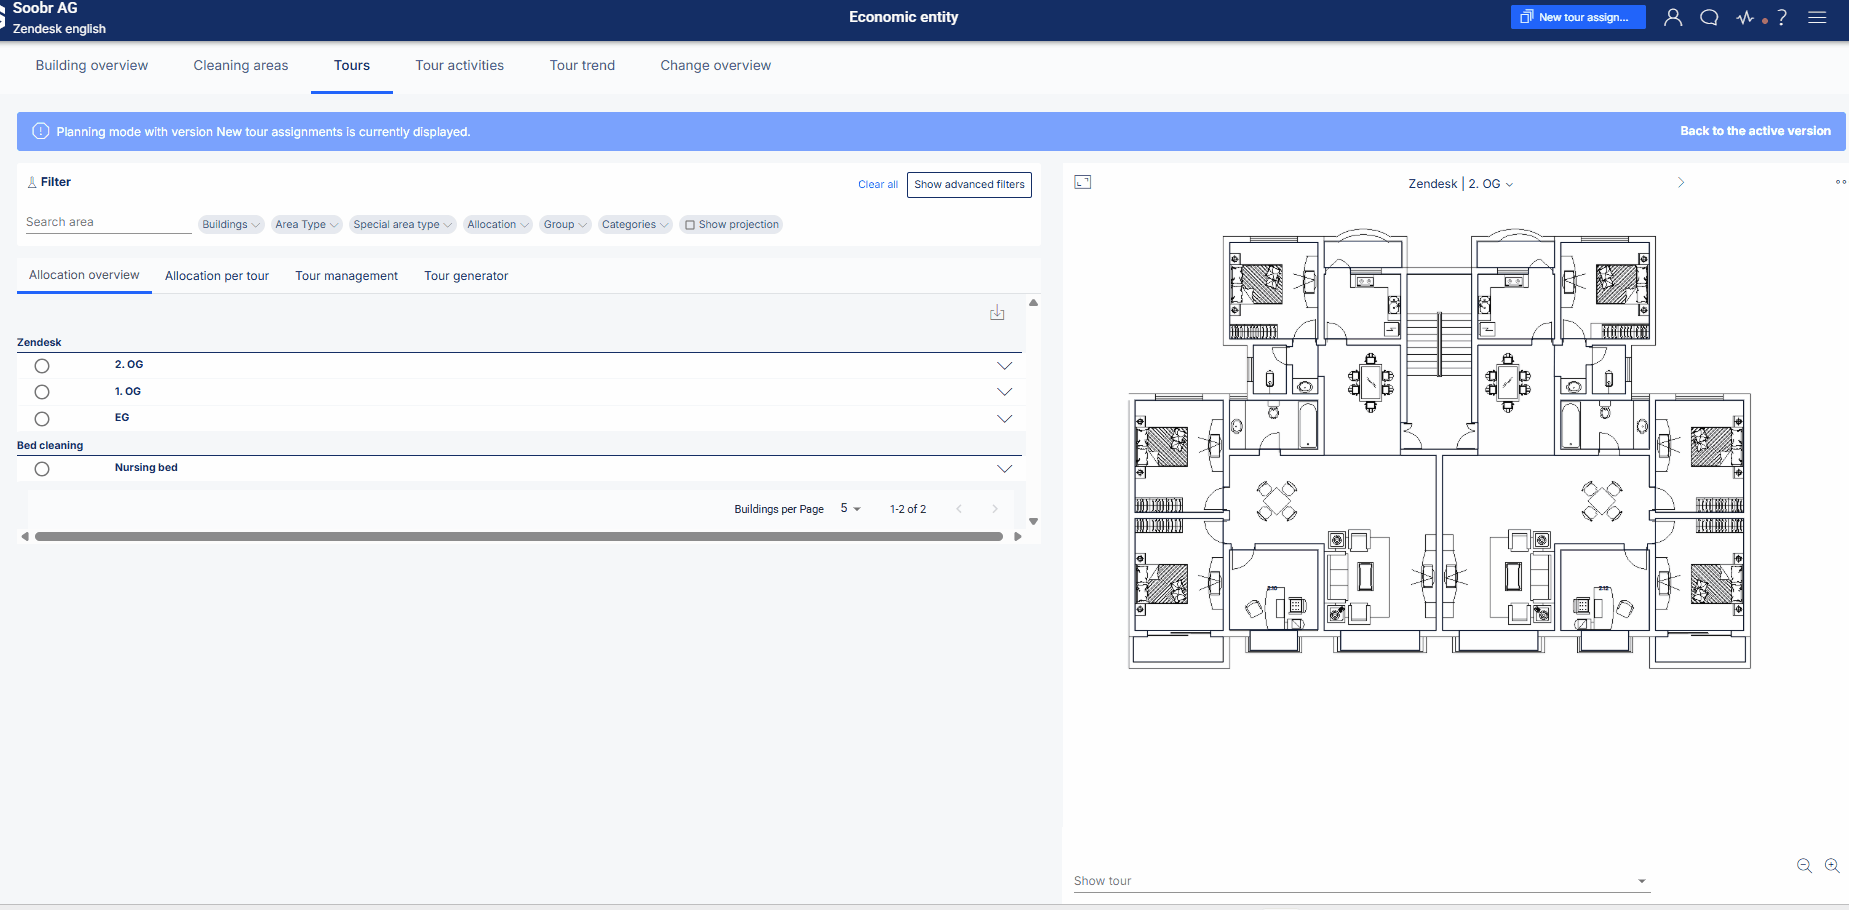Image resolution: width=1849 pixels, height=910 pixels.
Task: Click the Zendesk building group heading
Action: coord(39,343)
